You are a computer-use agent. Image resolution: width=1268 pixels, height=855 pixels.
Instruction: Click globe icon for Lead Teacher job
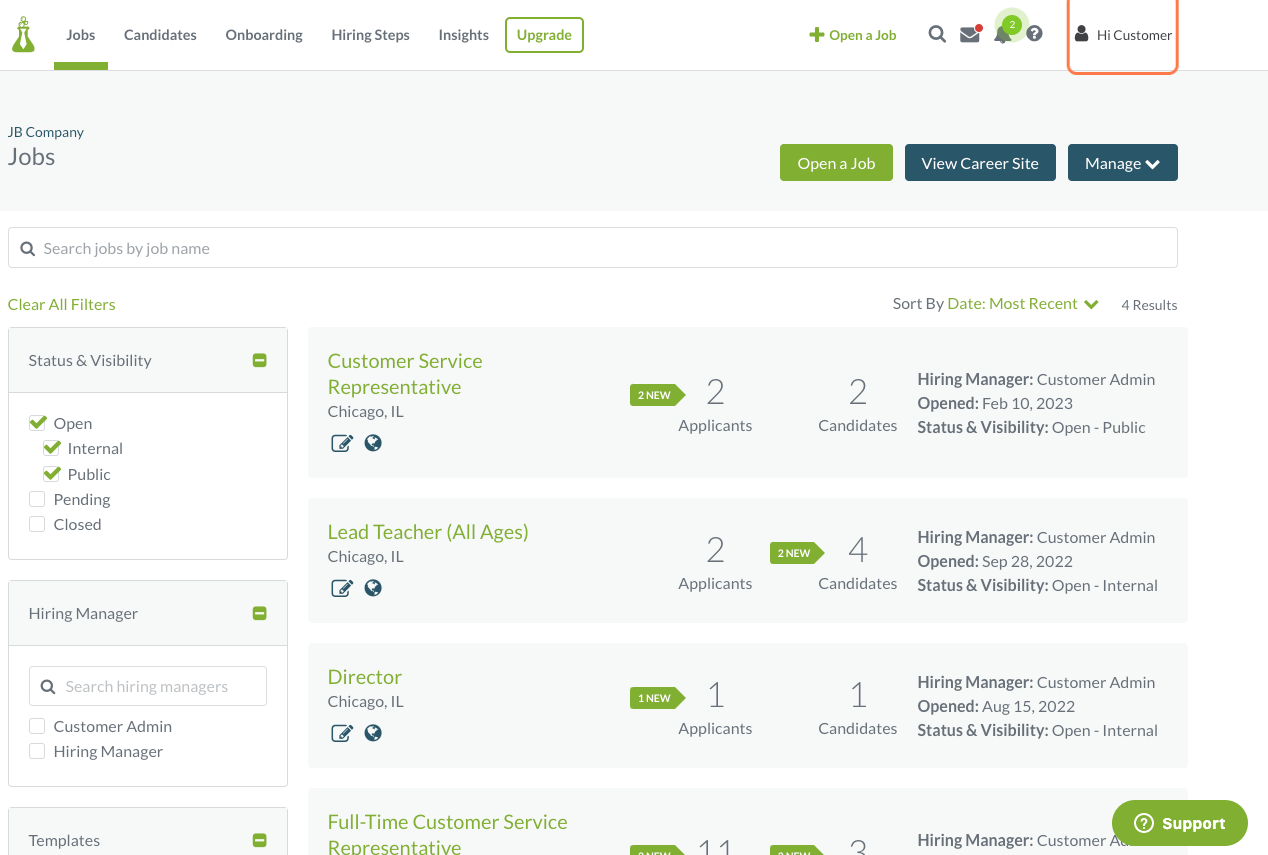373,588
